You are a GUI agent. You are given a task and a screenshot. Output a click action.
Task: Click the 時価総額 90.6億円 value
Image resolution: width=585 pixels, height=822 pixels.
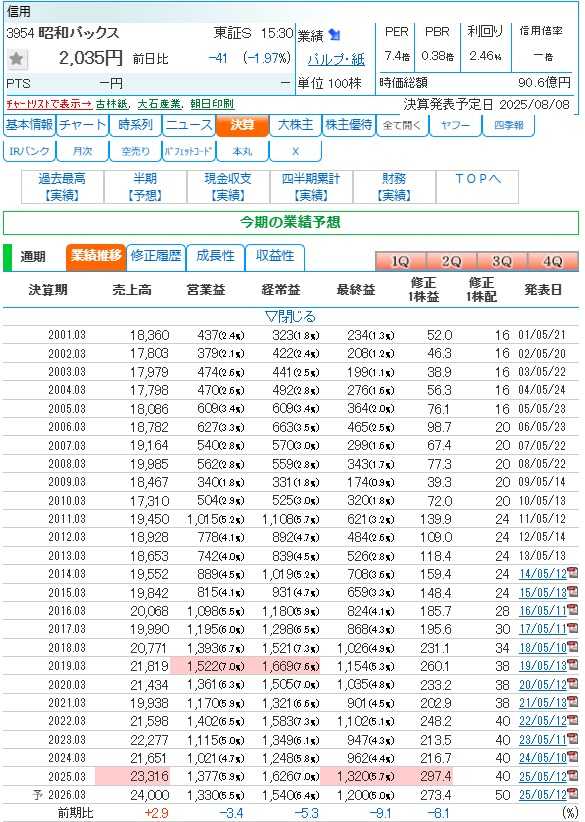tap(544, 82)
